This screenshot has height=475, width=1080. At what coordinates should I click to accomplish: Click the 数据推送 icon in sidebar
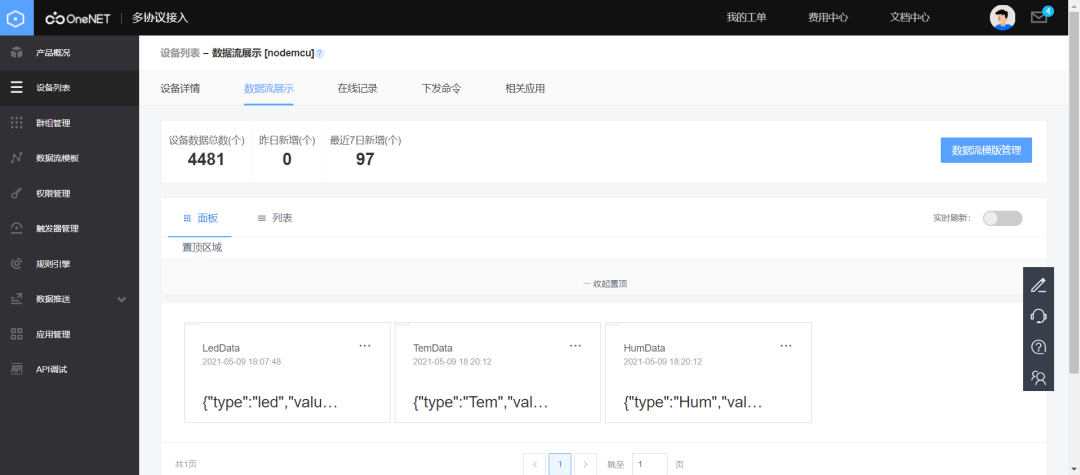click(x=17, y=299)
